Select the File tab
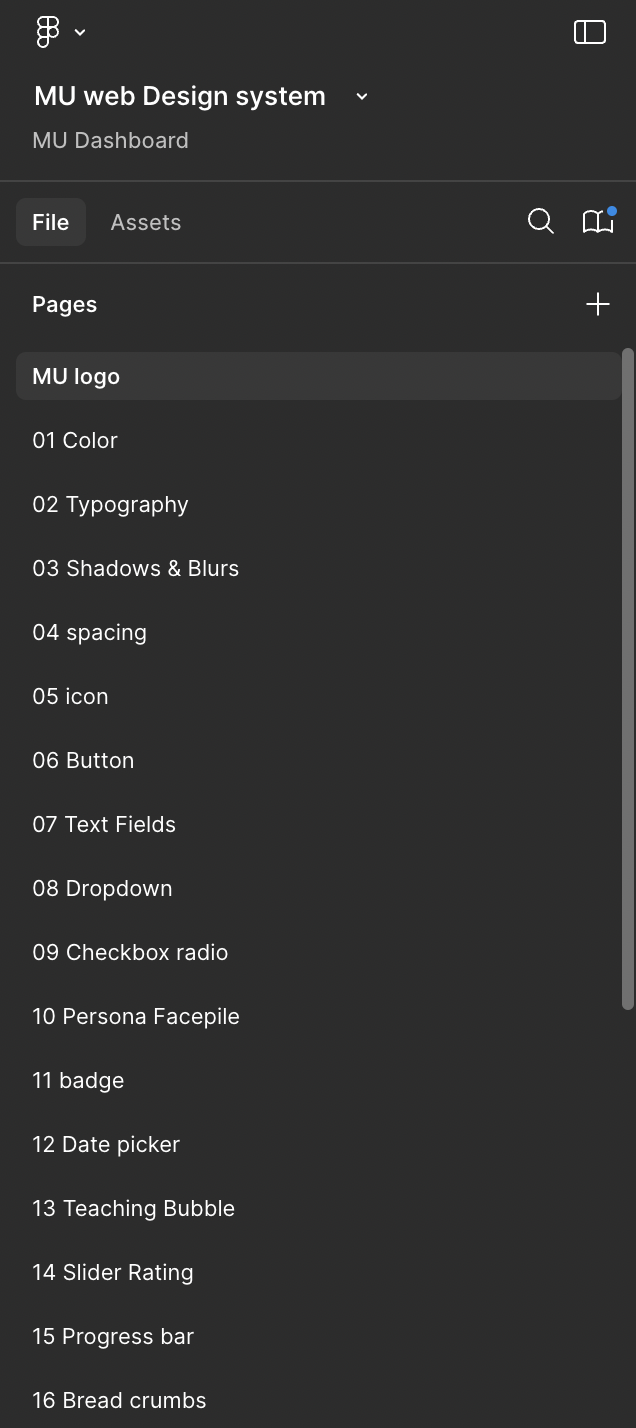The height and width of the screenshot is (1428, 636). pos(50,222)
